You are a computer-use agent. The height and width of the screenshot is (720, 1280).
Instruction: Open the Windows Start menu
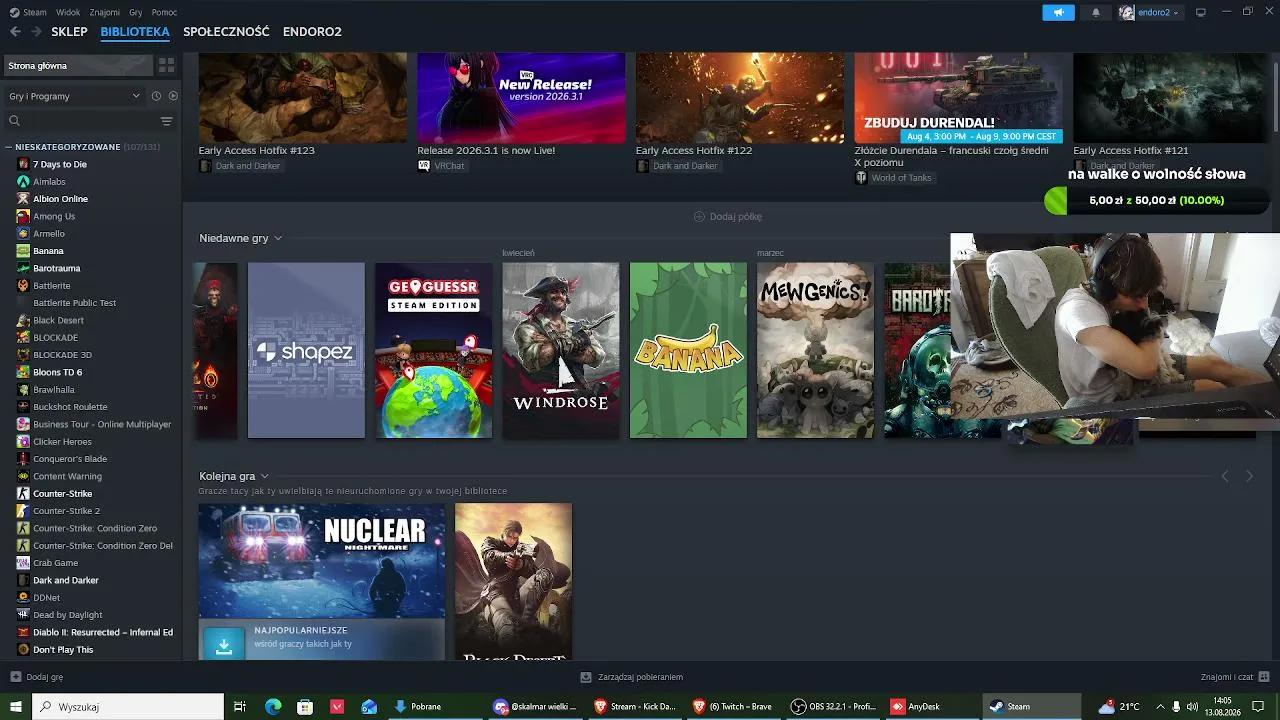[16, 706]
